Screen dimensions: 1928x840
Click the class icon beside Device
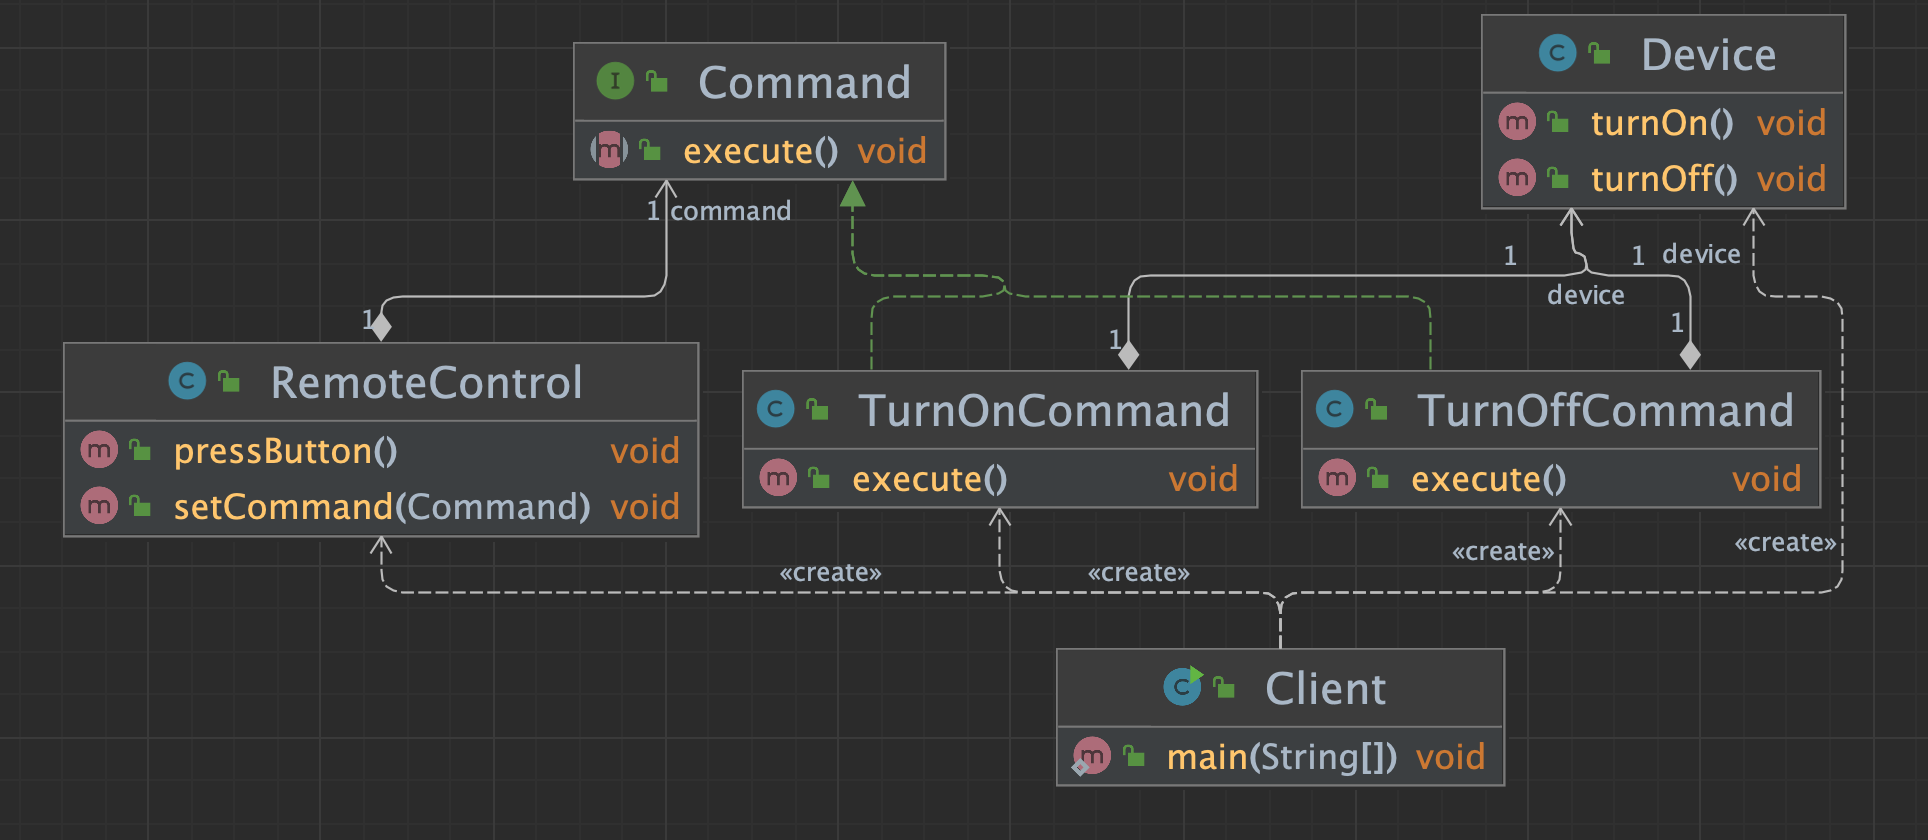coord(1557,53)
